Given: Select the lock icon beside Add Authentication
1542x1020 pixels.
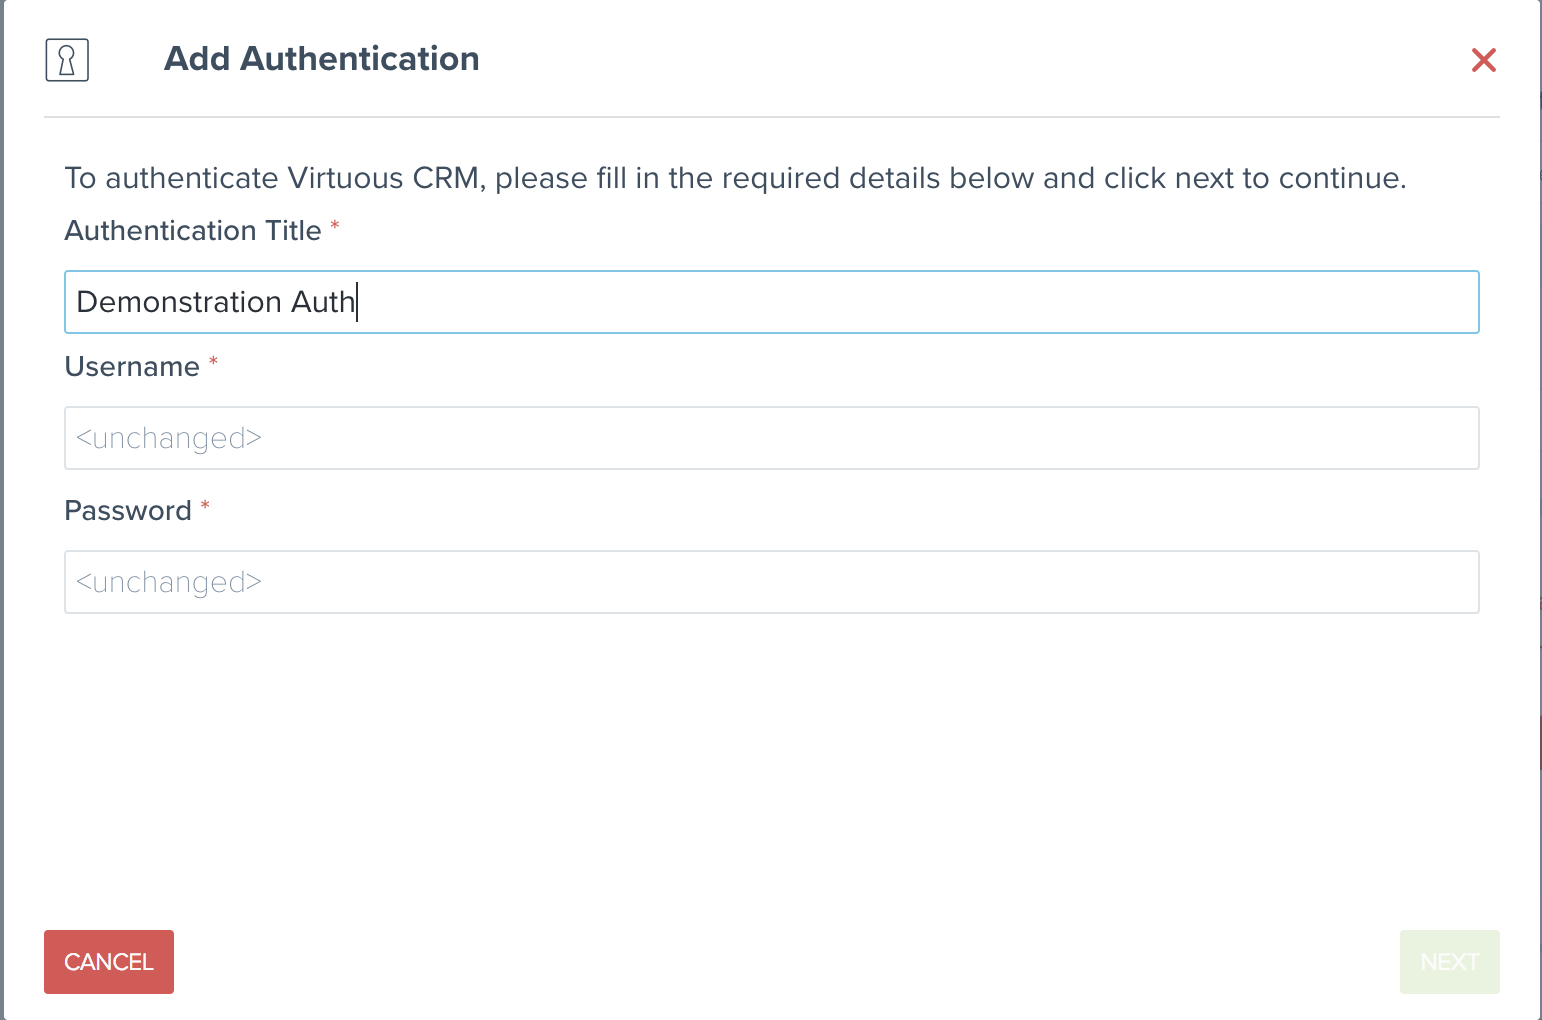Looking at the screenshot, I should [x=67, y=60].
